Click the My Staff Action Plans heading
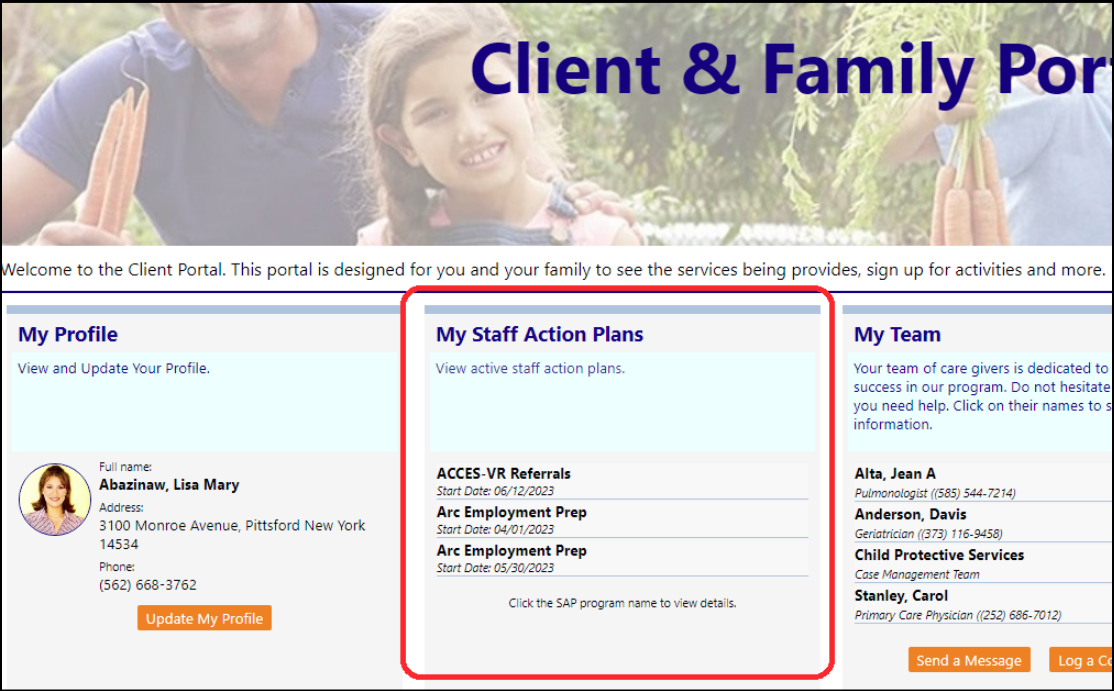Screen dimensions: 1114x691 pyautogui.click(x=540, y=334)
